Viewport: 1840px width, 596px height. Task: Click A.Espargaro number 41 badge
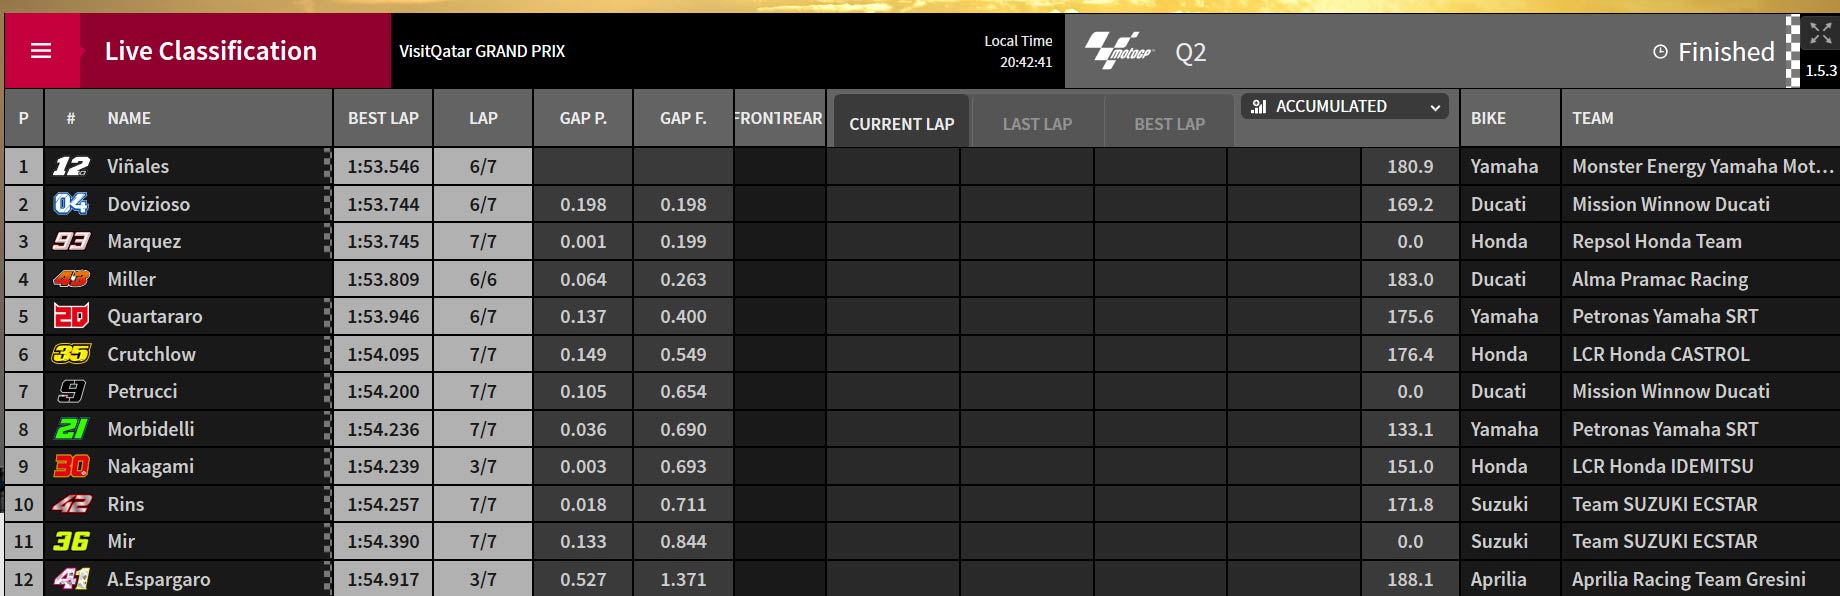71,579
